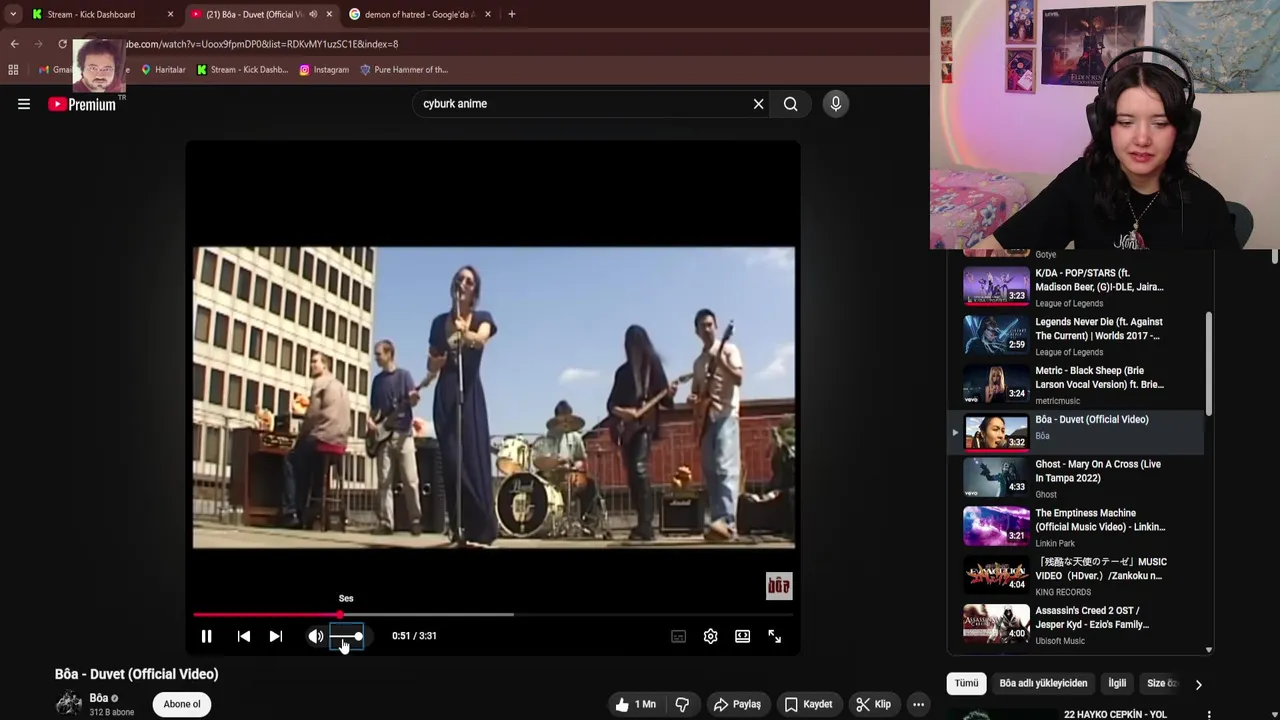
Task: Click the playlist panel scrollbar thumb
Action: pyautogui.click(x=1209, y=364)
